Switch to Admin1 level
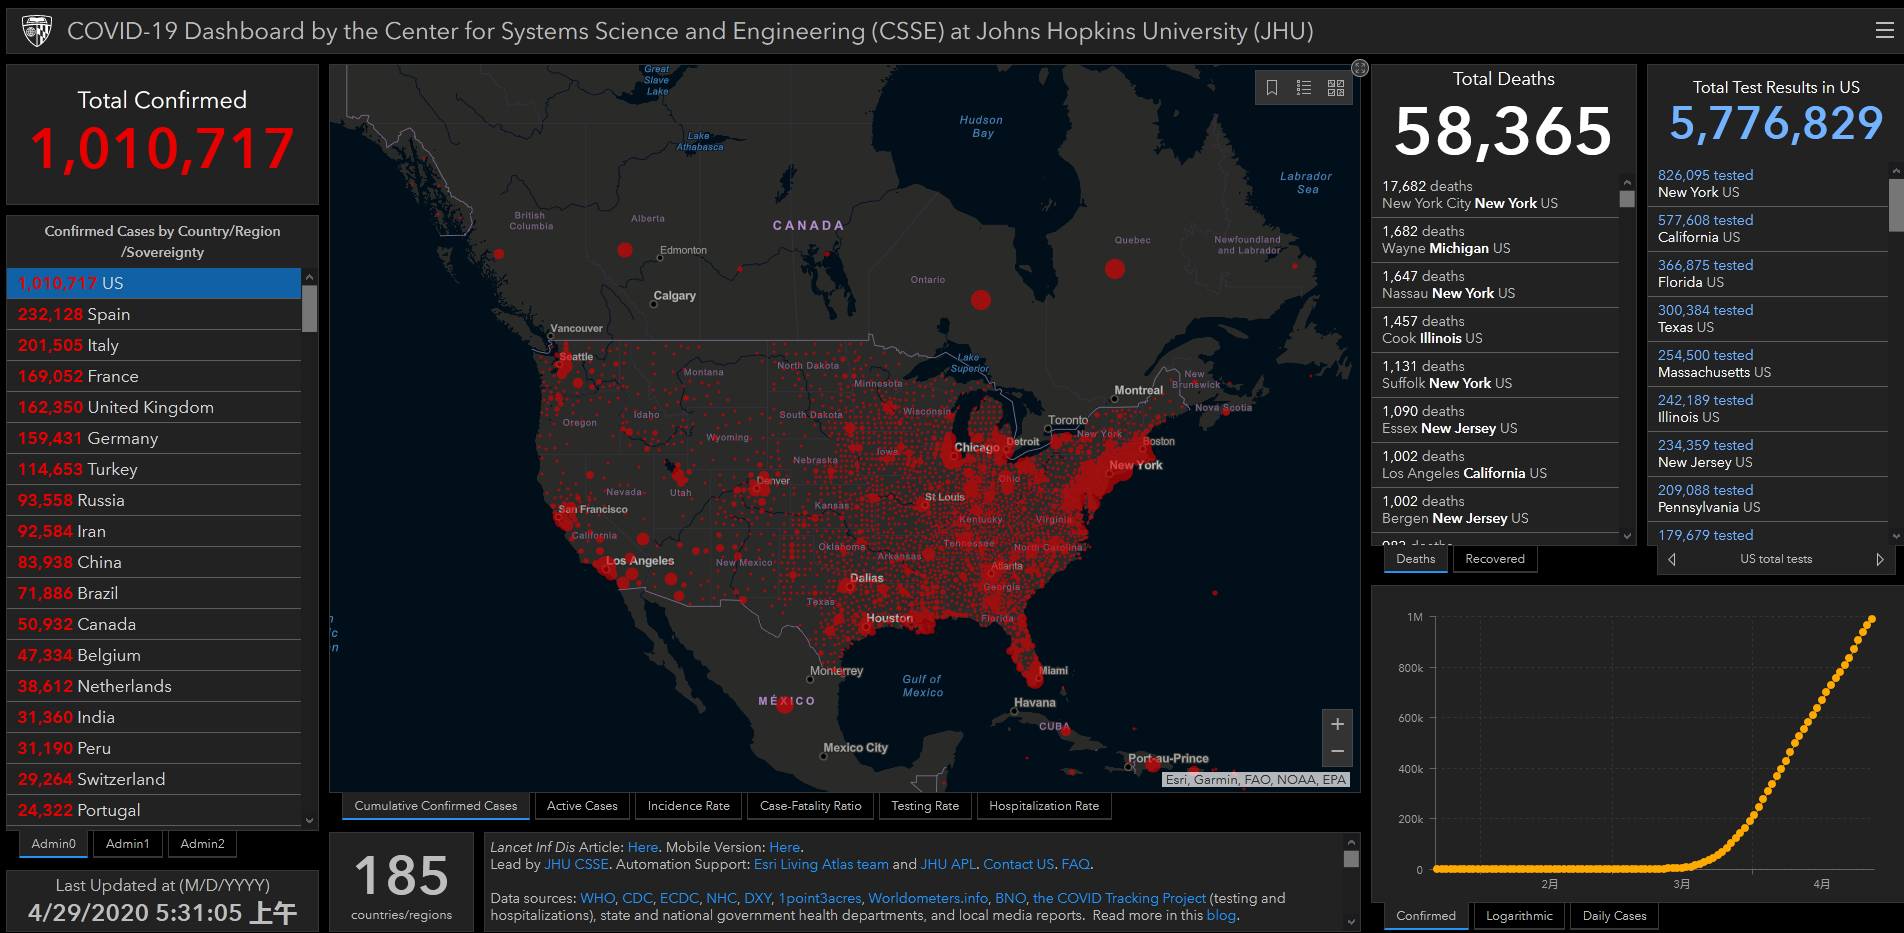The height and width of the screenshot is (933, 1904). click(128, 844)
